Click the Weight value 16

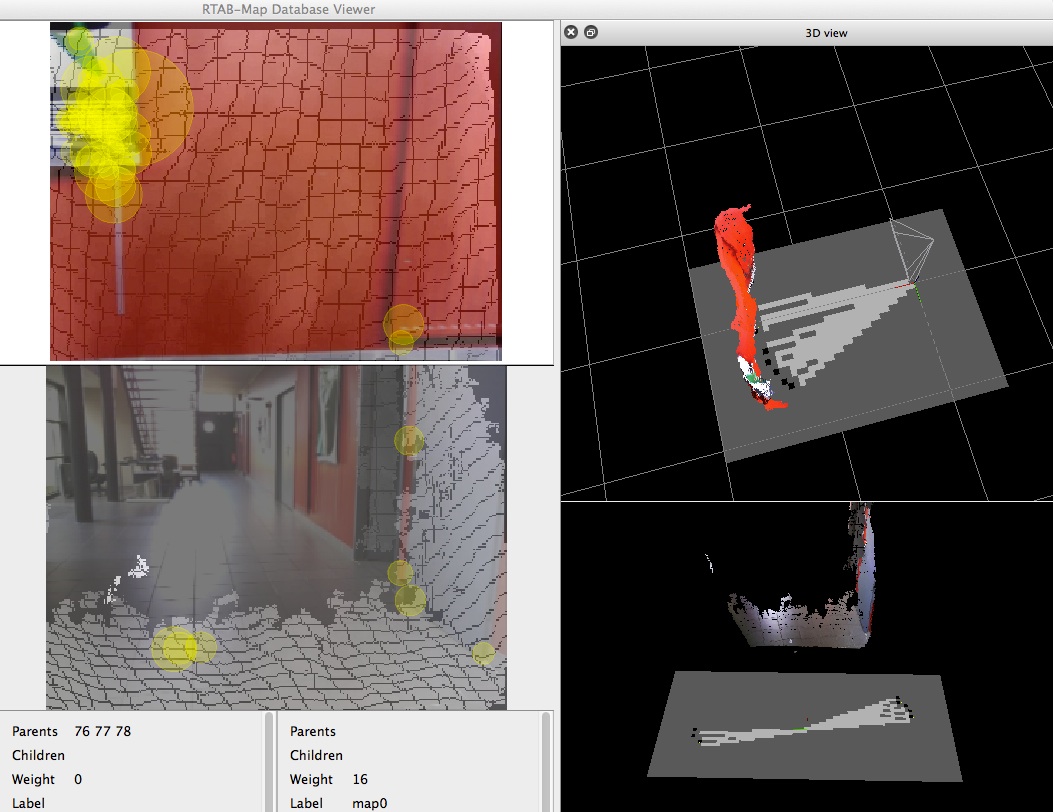tap(362, 779)
